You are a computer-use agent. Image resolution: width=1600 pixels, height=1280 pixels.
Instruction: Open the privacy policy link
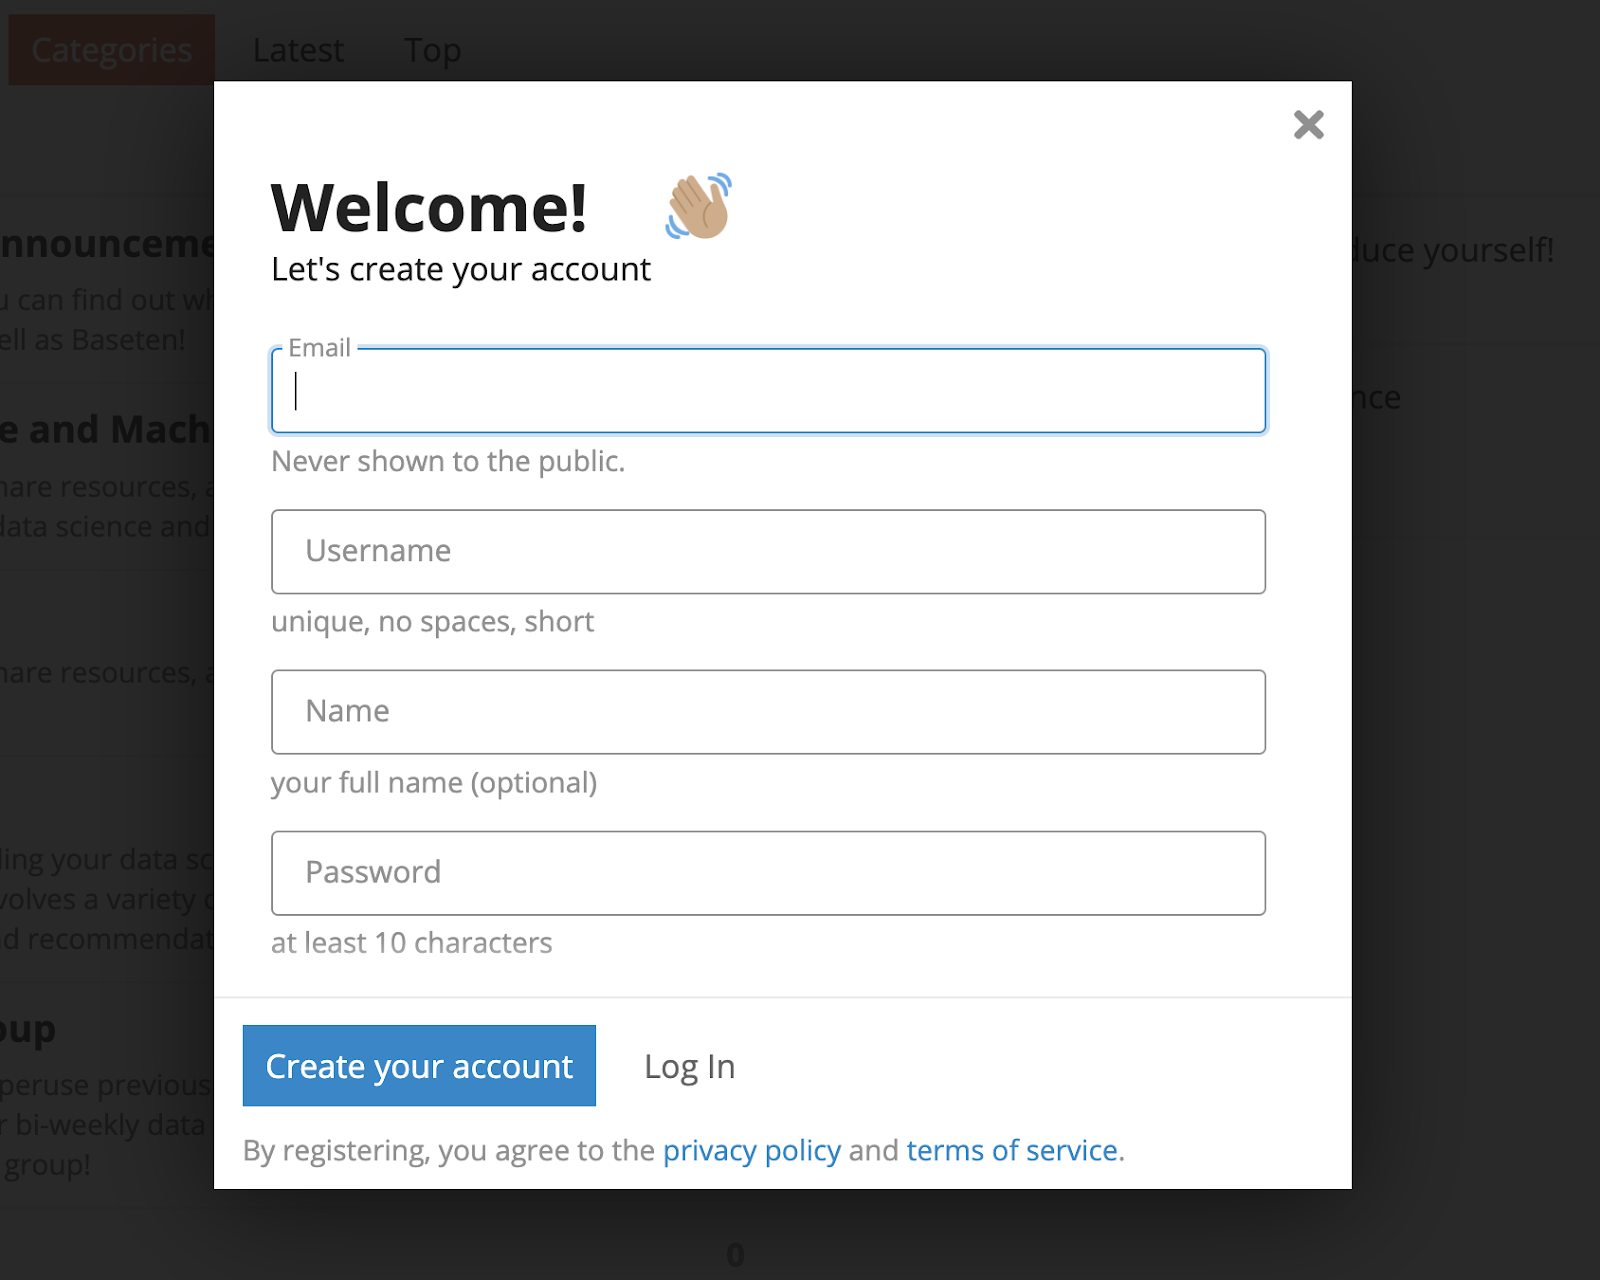pyautogui.click(x=751, y=1151)
